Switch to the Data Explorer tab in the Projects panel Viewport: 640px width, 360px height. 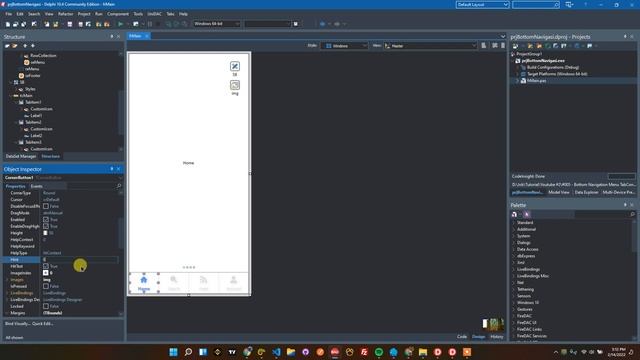tap(586, 192)
